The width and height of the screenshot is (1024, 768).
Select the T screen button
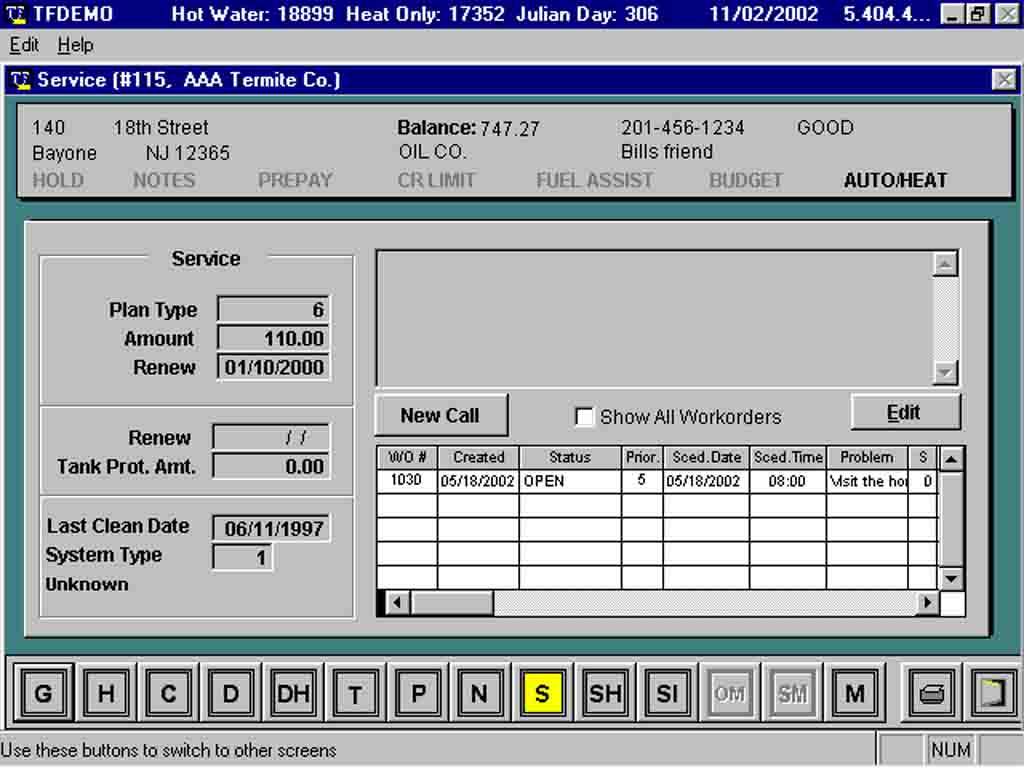click(355, 693)
